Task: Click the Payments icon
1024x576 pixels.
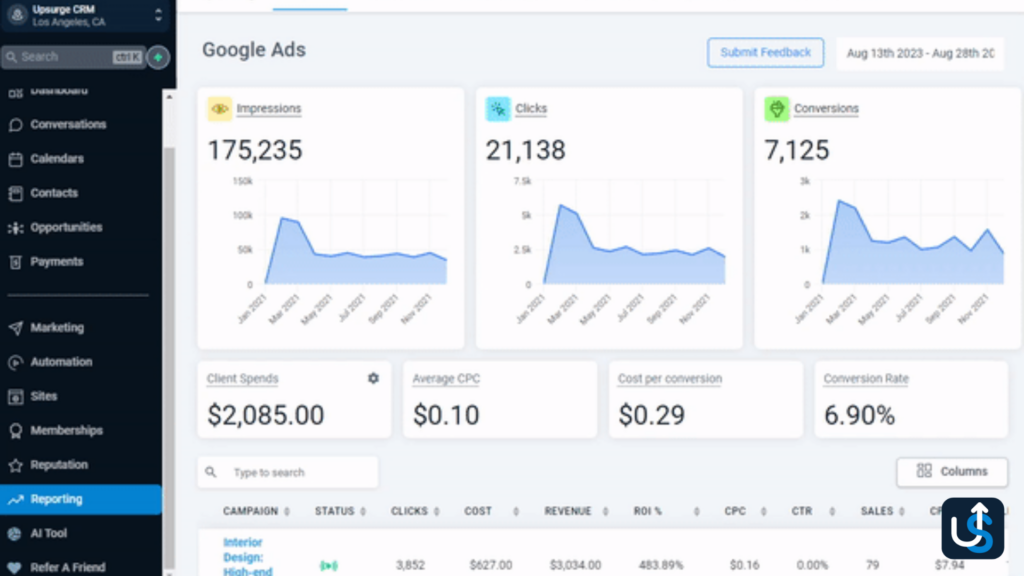Action: click(16, 262)
